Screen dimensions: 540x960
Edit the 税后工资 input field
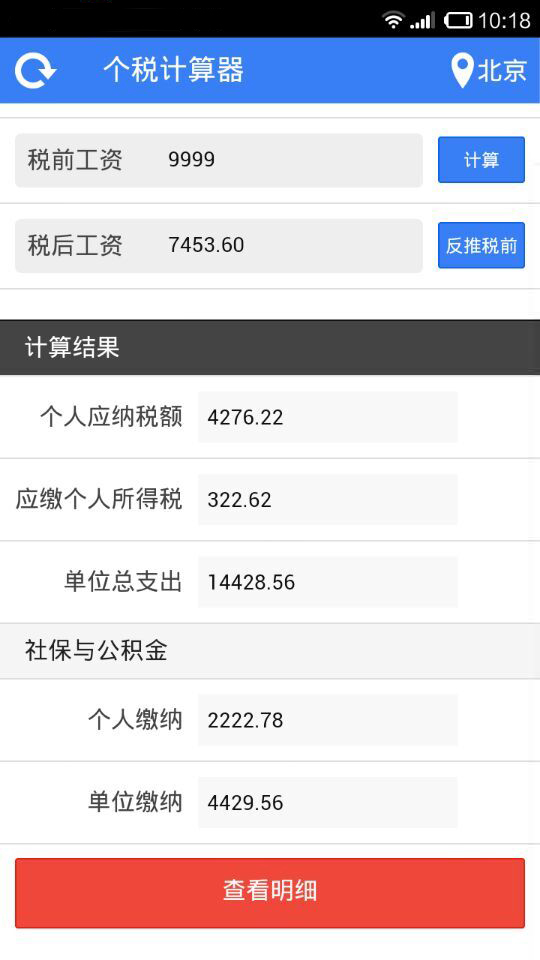pos(219,246)
